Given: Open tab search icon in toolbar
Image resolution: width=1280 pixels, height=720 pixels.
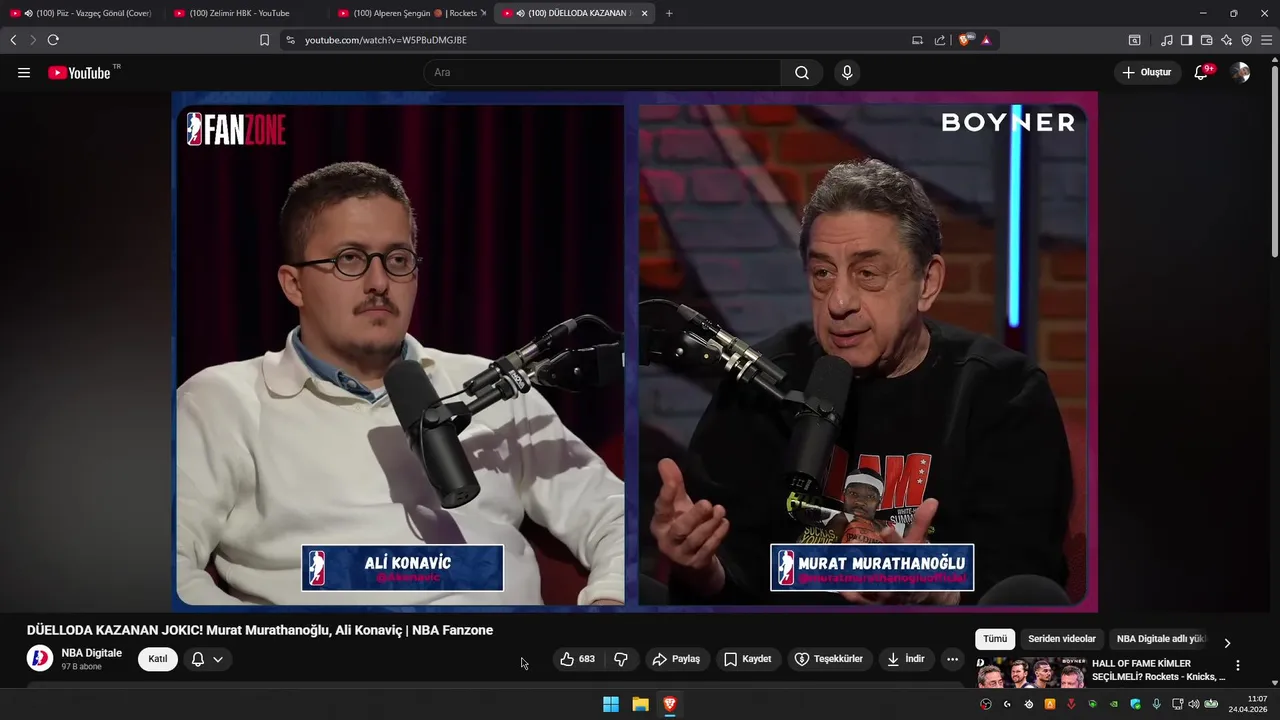Looking at the screenshot, I should (x=1134, y=40).
